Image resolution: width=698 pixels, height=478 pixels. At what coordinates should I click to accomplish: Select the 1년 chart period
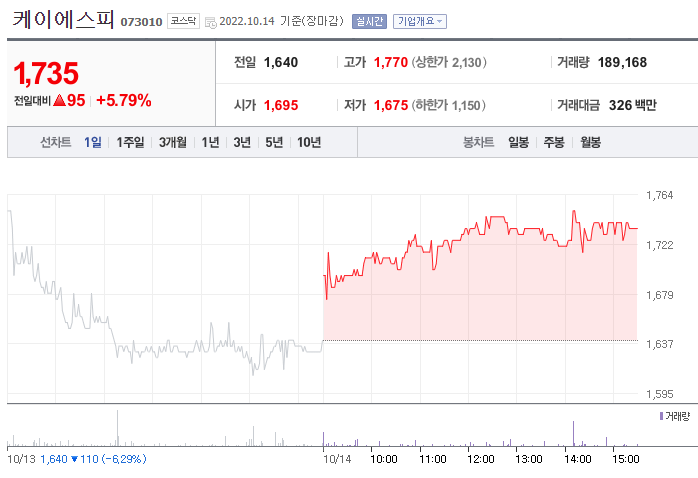click(210, 142)
